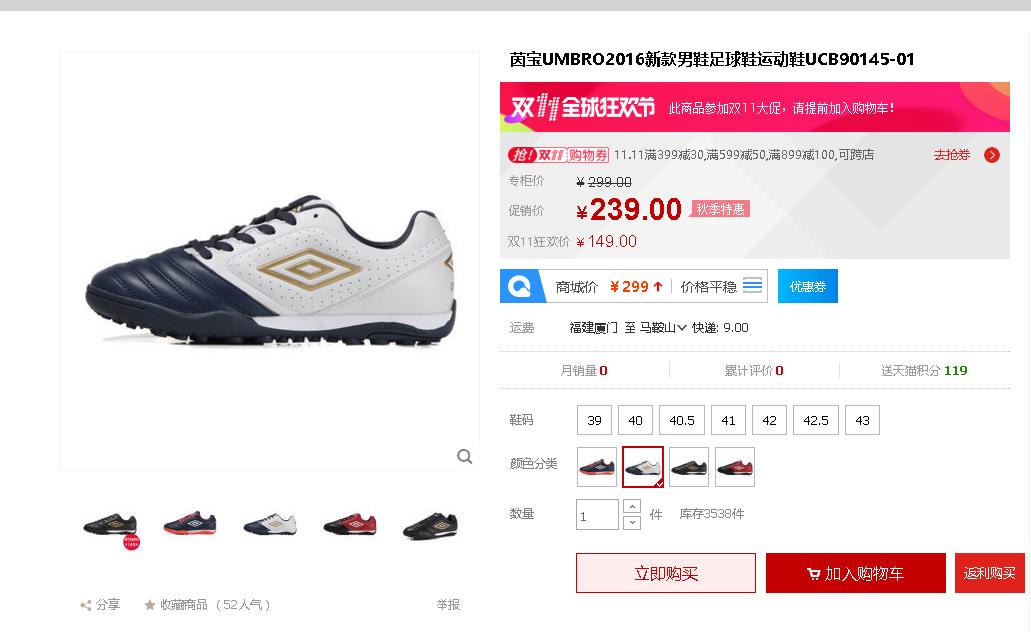This screenshot has height=632, width=1031.
Task: Decrease quantity with the down arrow
Action: click(x=631, y=522)
